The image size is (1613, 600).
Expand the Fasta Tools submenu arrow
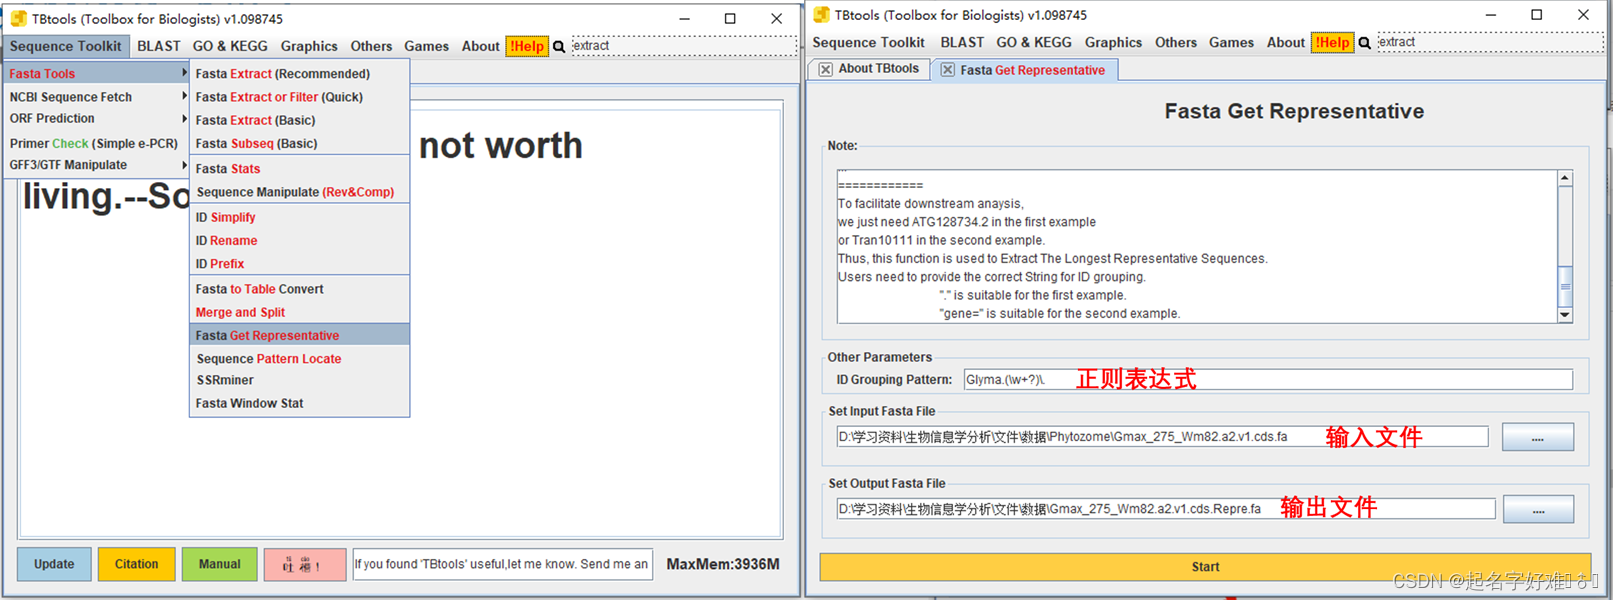[184, 73]
